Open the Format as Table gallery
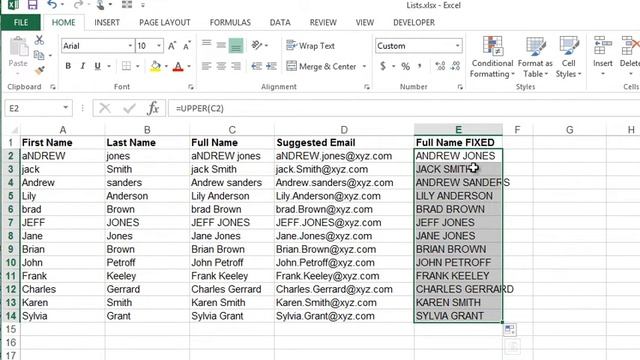The height and width of the screenshot is (360, 640). [x=535, y=57]
